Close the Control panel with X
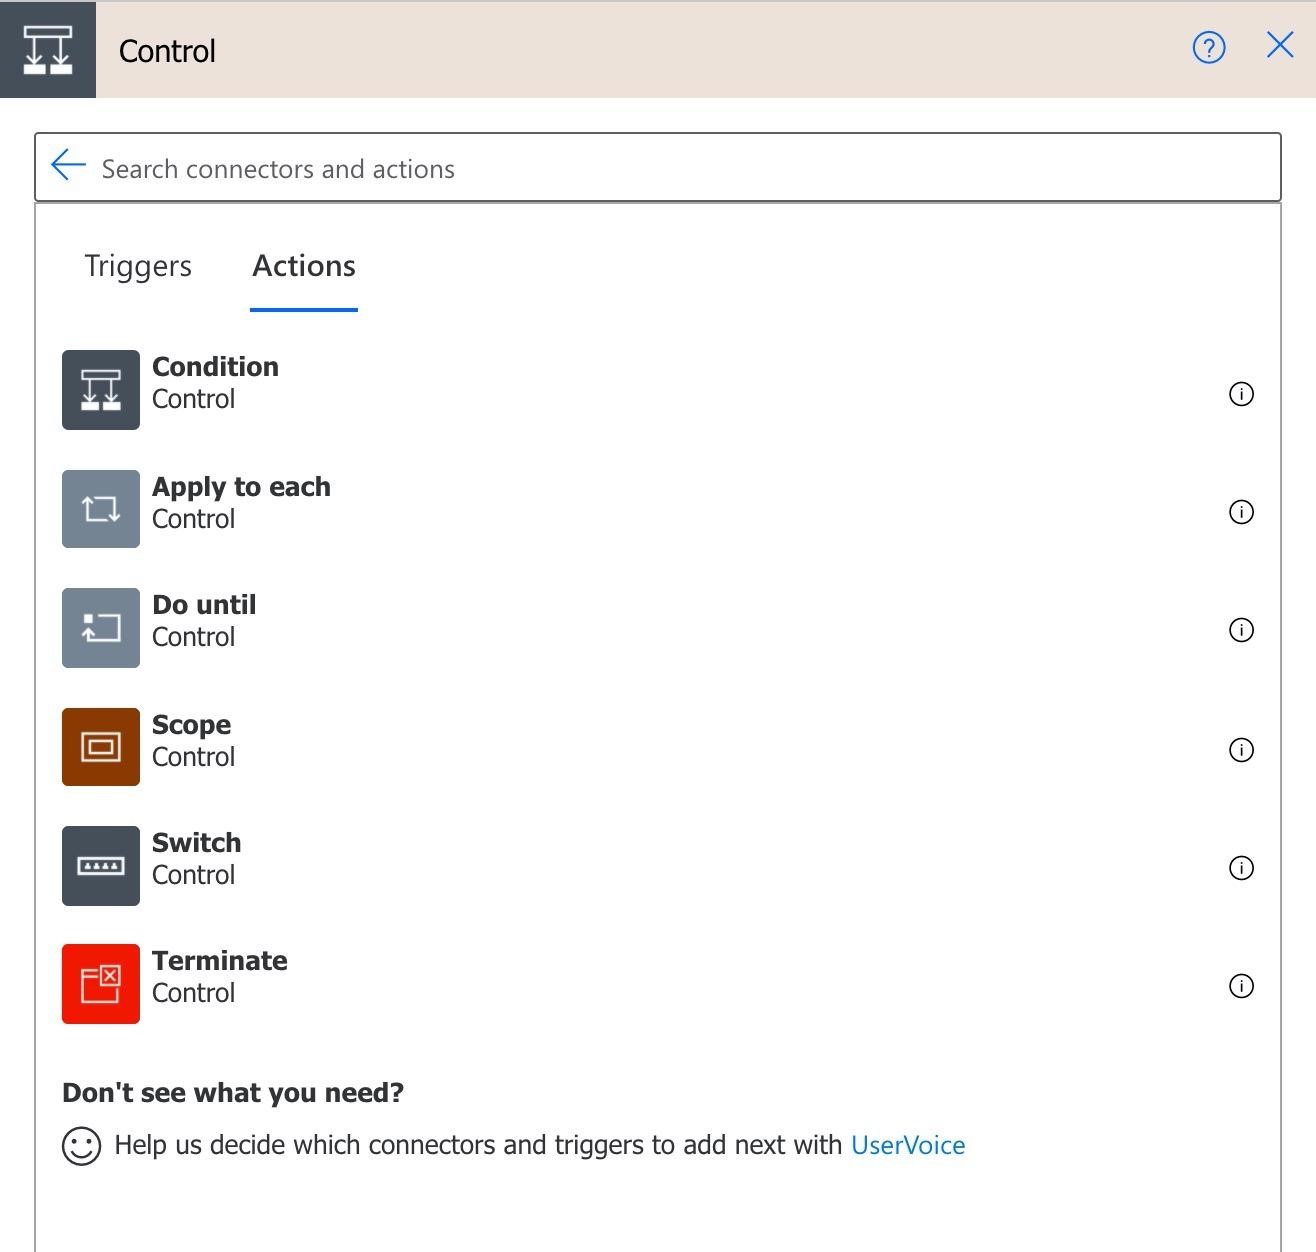 coord(1280,45)
